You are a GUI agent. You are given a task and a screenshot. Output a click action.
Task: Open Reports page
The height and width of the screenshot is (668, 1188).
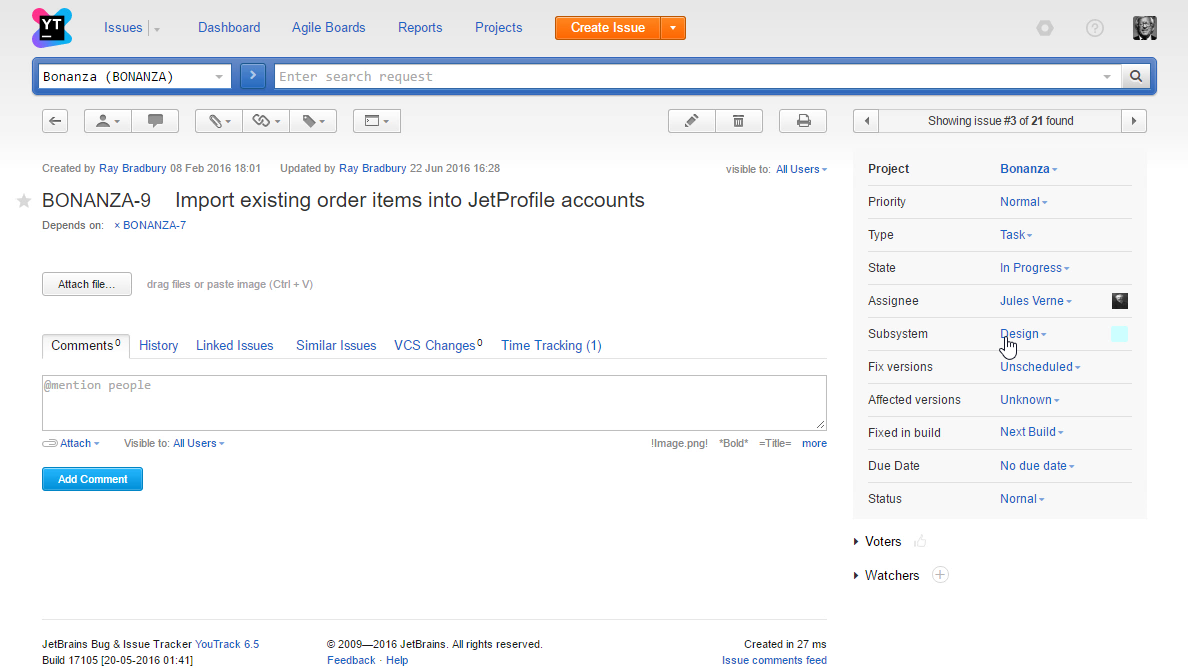(x=420, y=28)
